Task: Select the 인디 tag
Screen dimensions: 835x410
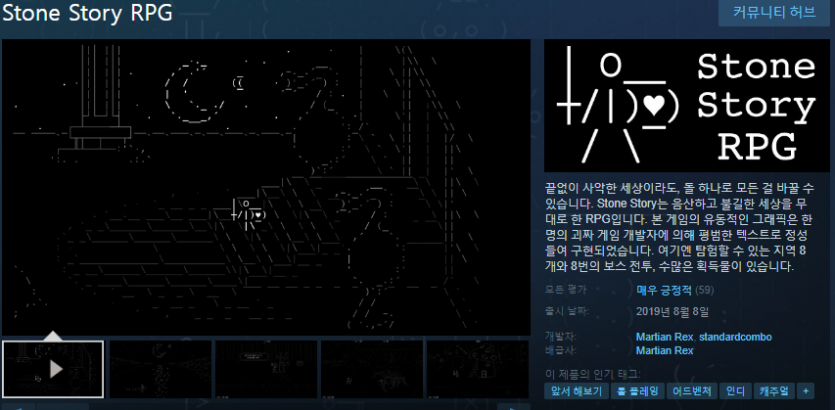Action: pyautogui.click(x=735, y=391)
